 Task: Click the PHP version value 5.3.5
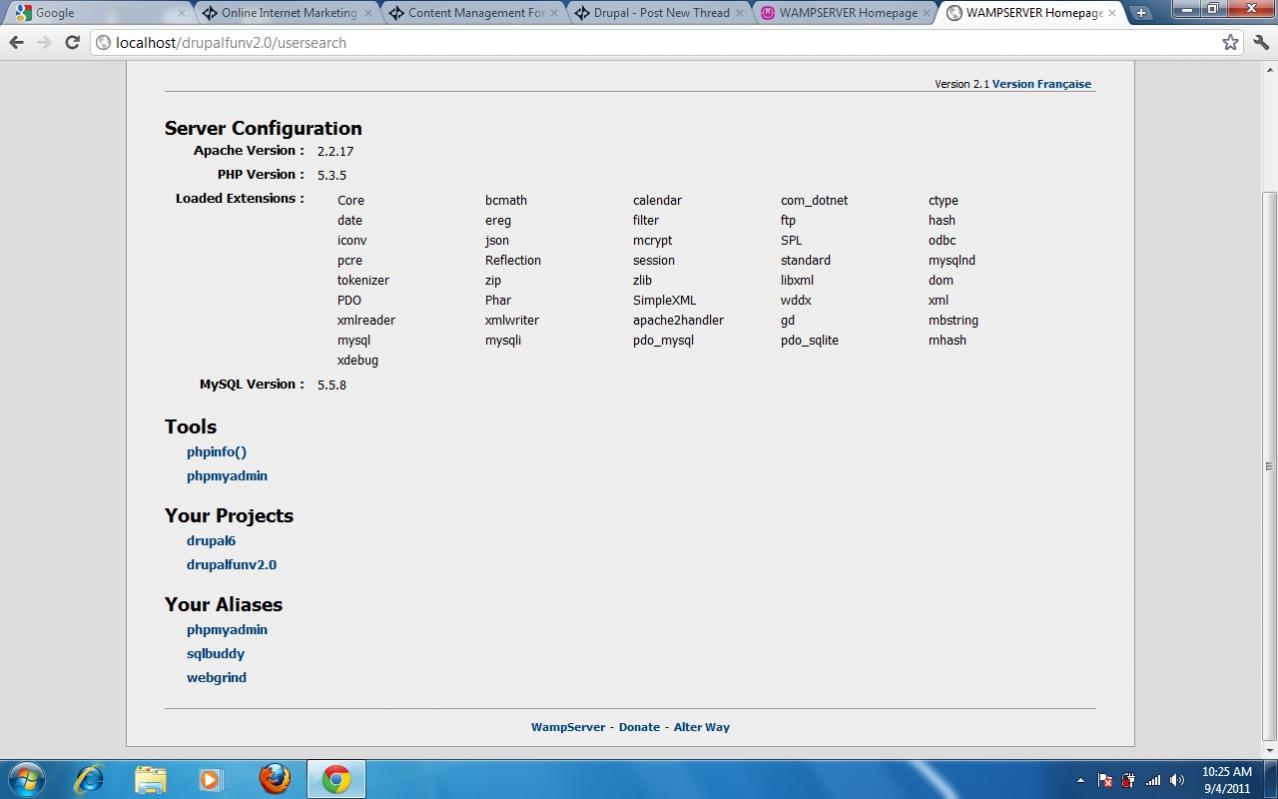coord(332,176)
